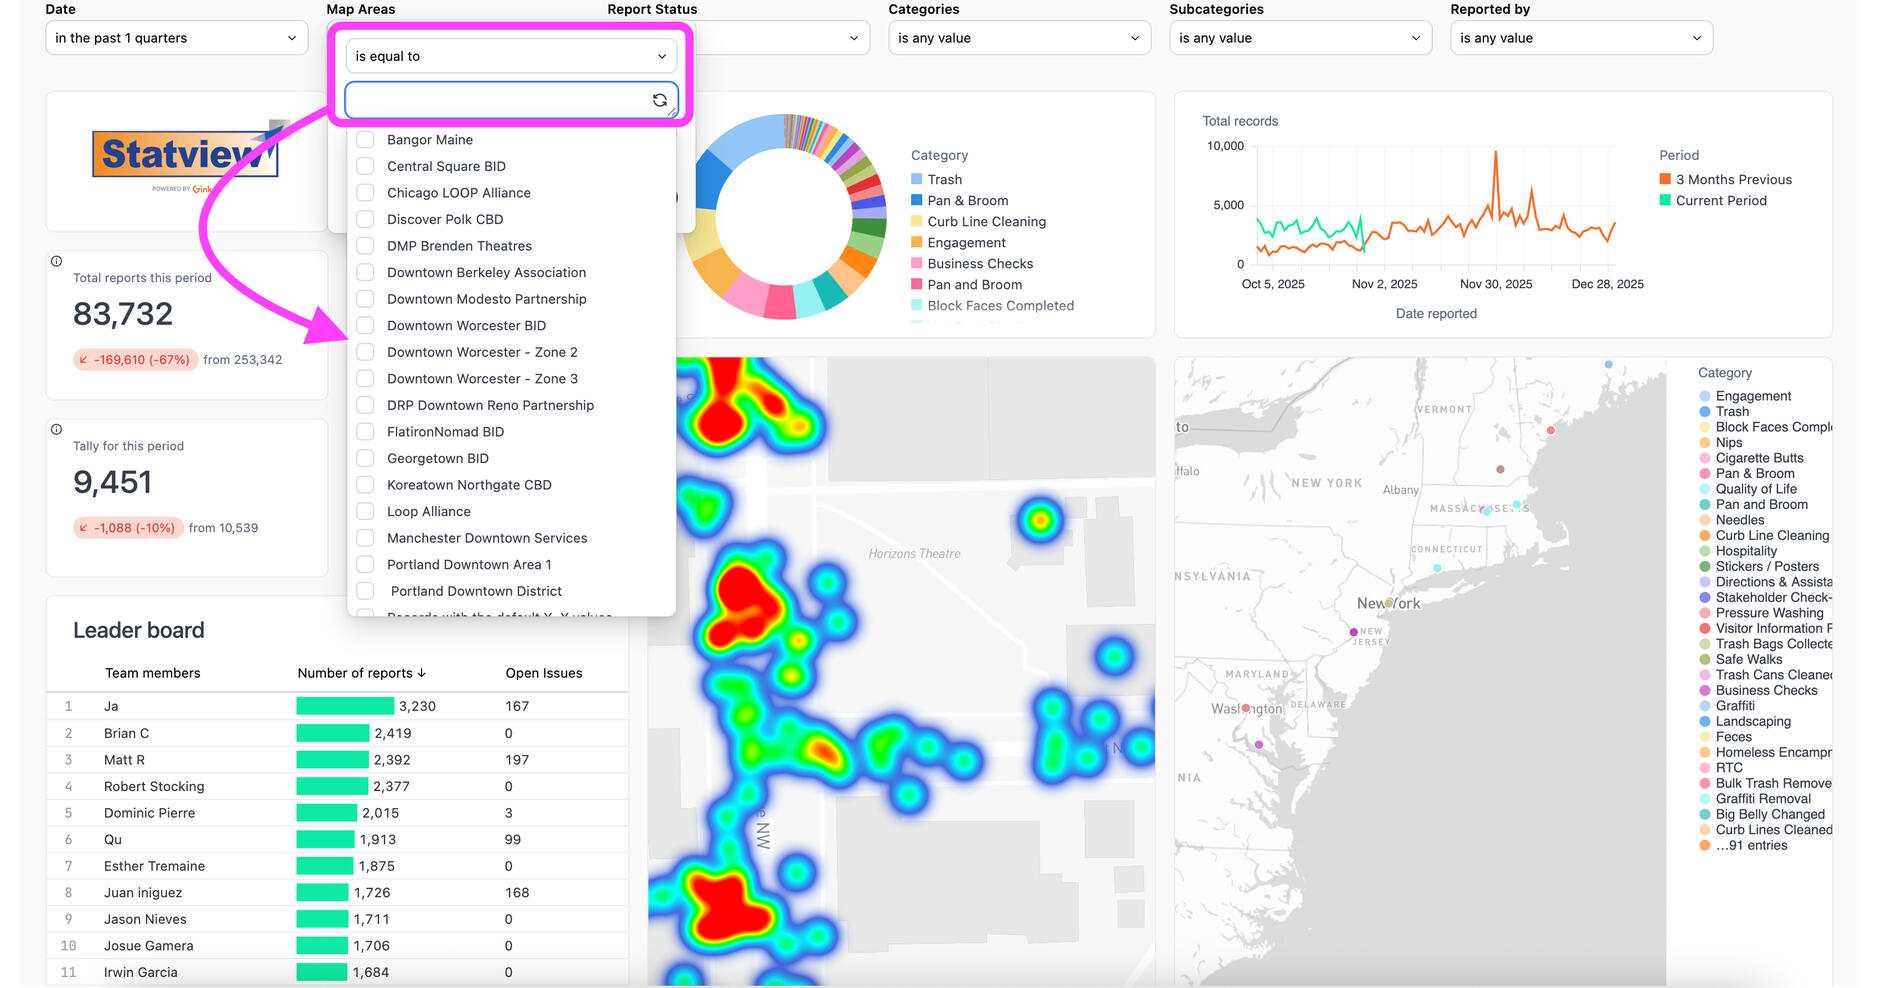Click the Statview logo
This screenshot has width=1882, height=988.
186,156
